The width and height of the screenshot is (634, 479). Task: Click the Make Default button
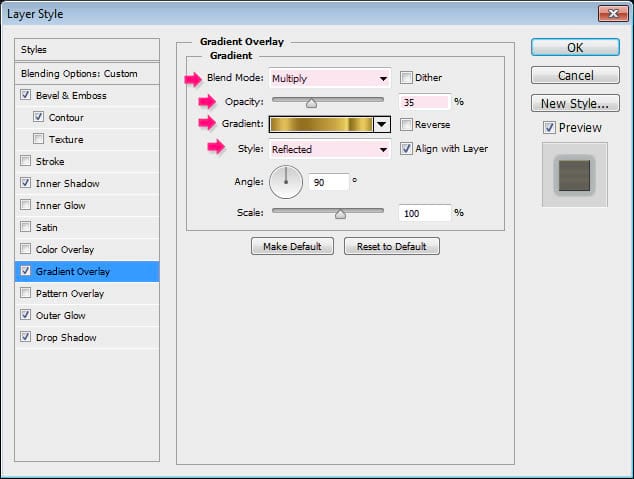tap(292, 246)
